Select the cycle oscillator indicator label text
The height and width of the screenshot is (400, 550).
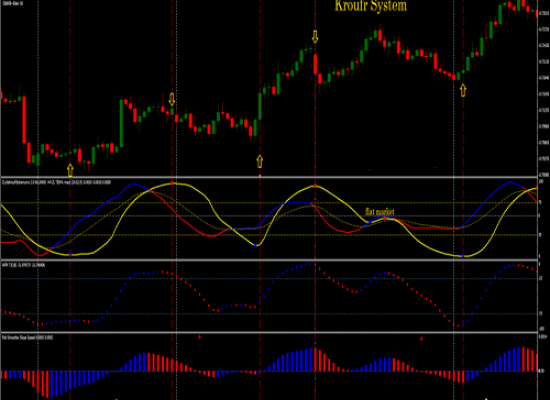point(56,182)
